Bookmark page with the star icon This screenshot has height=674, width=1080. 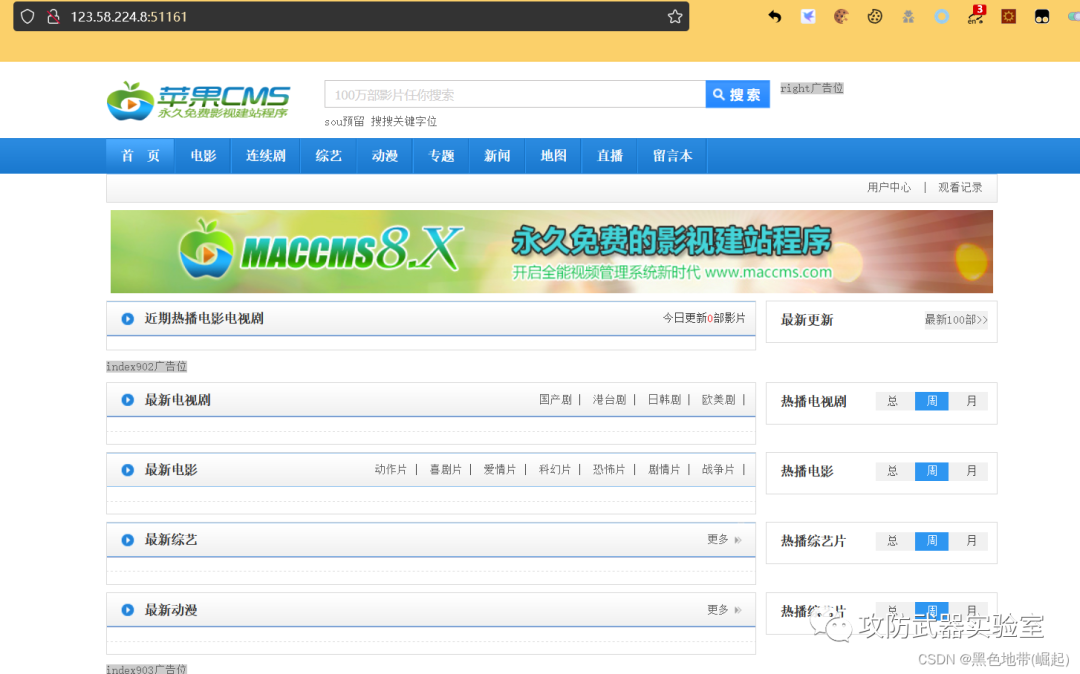(675, 17)
